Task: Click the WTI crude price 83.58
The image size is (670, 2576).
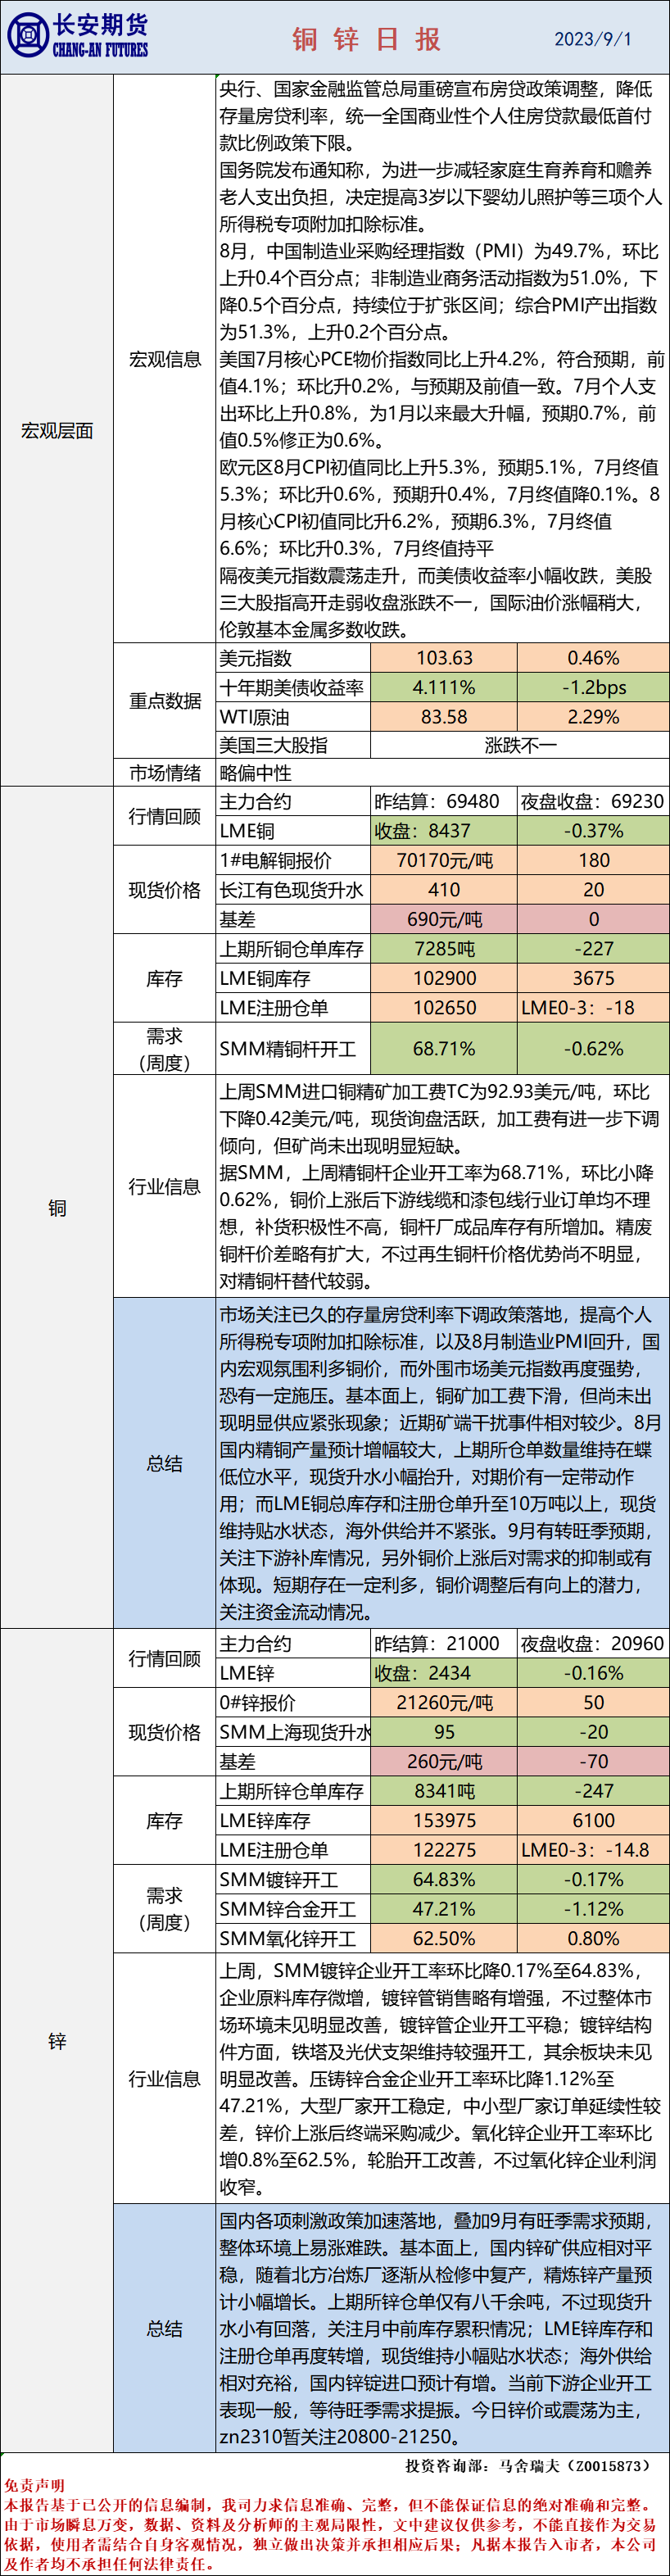Action: click(x=444, y=717)
